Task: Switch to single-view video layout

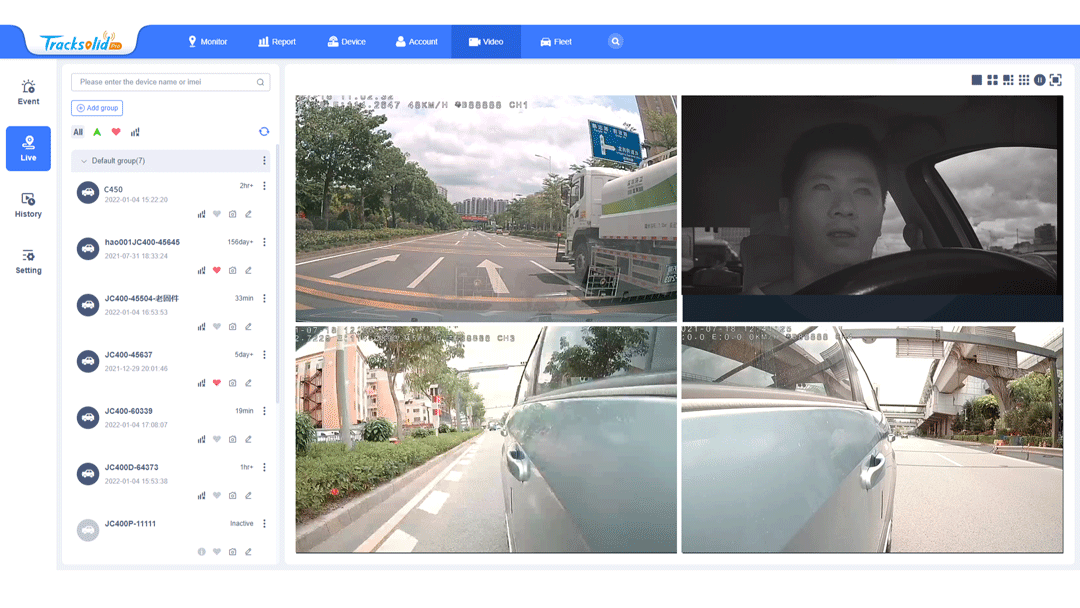Action: tap(976, 80)
